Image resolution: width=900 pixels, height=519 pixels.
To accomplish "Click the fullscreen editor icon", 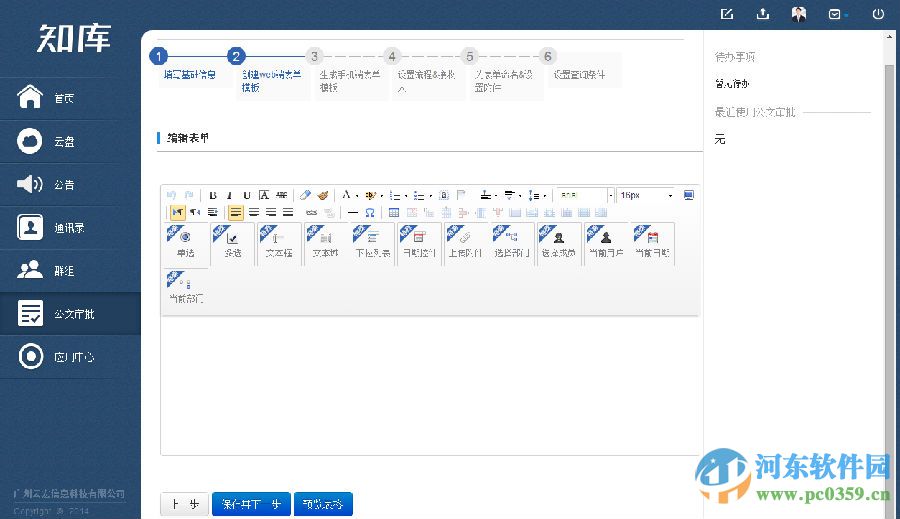I will coord(689,195).
